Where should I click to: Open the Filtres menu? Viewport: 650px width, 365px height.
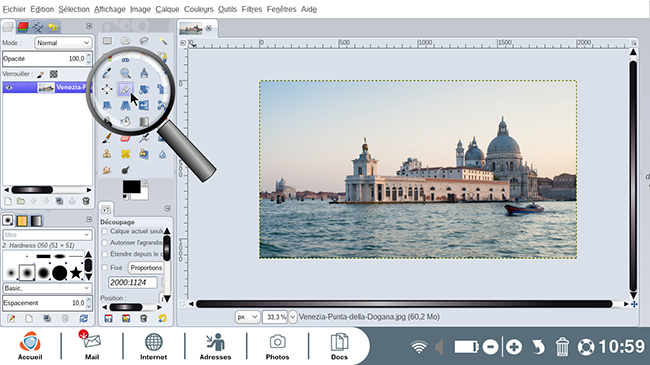tap(252, 9)
